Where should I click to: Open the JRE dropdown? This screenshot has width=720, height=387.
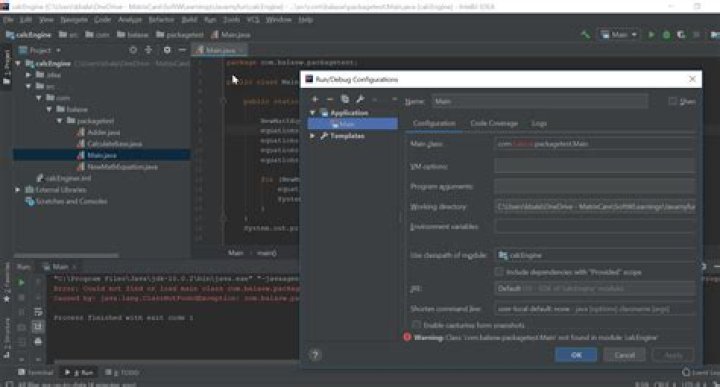pyautogui.click(x=595, y=289)
